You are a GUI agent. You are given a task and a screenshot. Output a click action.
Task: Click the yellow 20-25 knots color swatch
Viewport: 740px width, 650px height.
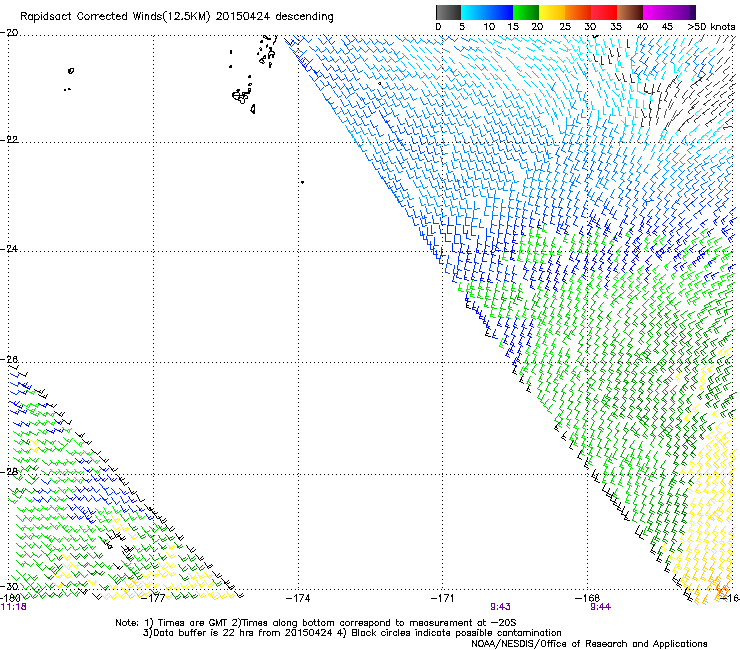(x=552, y=12)
